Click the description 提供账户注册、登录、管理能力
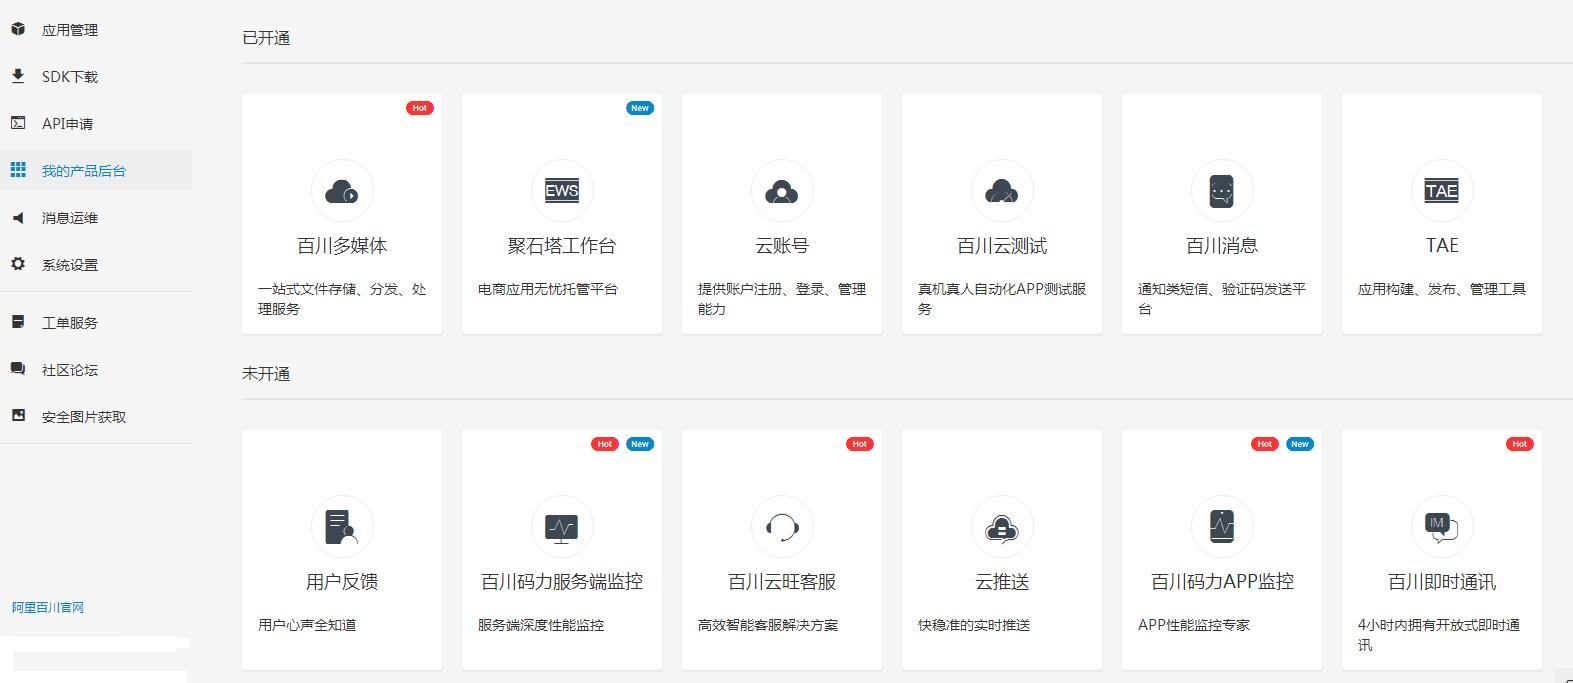The width and height of the screenshot is (1573, 683). click(x=782, y=299)
